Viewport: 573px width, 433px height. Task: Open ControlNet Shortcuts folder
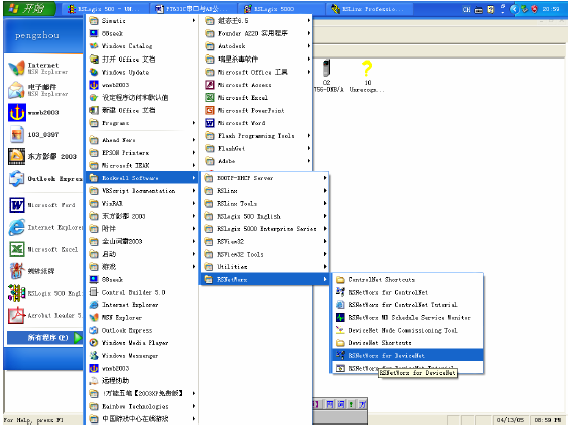pyautogui.click(x=408, y=280)
